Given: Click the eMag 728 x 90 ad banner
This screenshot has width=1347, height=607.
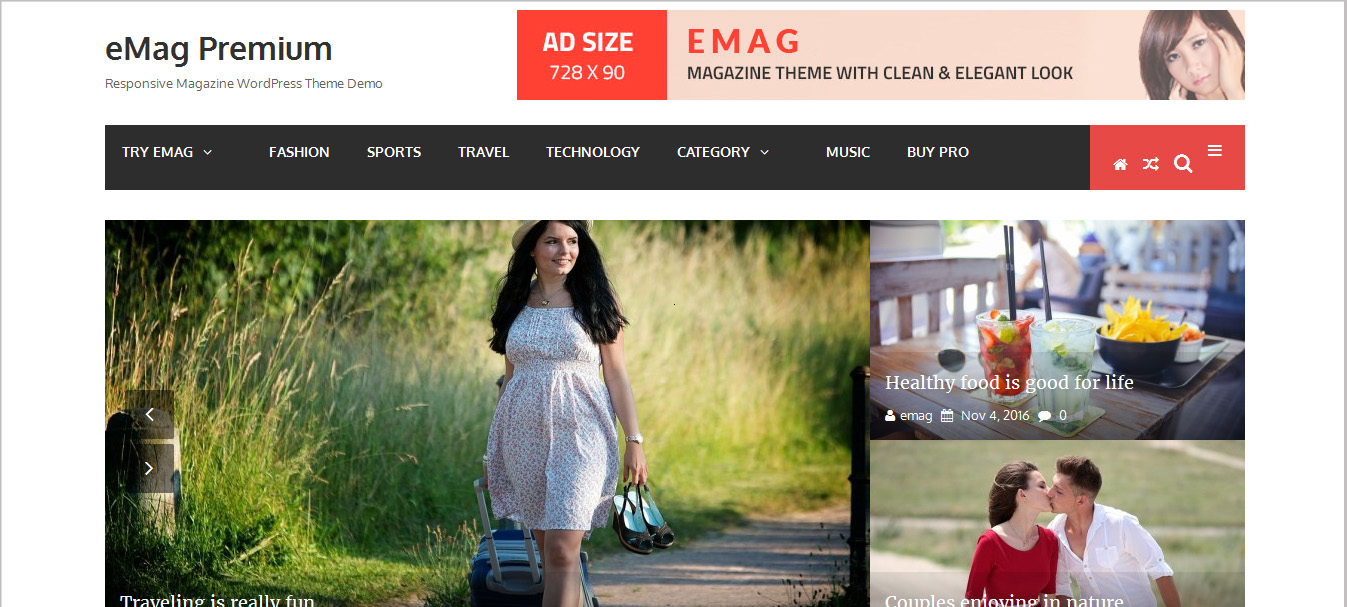Looking at the screenshot, I should tap(881, 55).
